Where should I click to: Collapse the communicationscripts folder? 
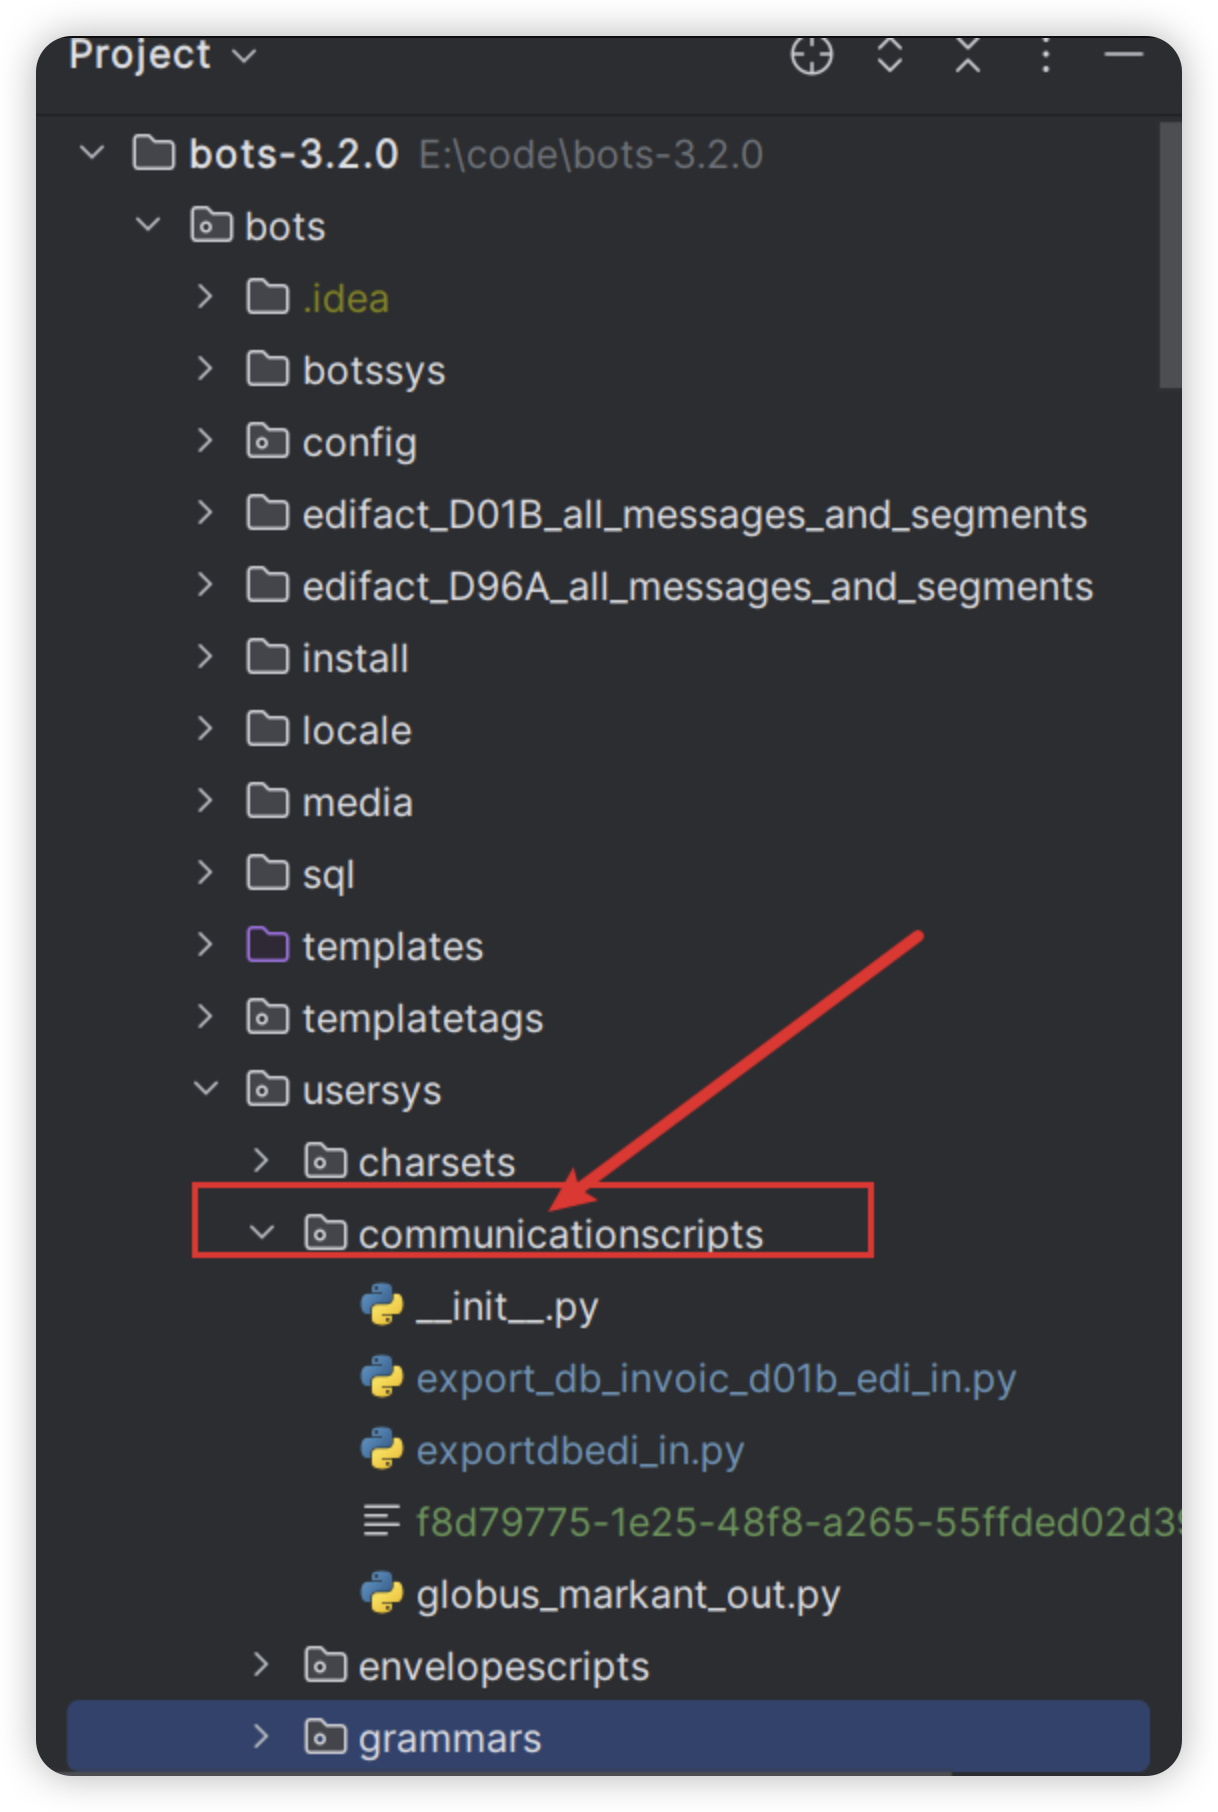tap(262, 1233)
